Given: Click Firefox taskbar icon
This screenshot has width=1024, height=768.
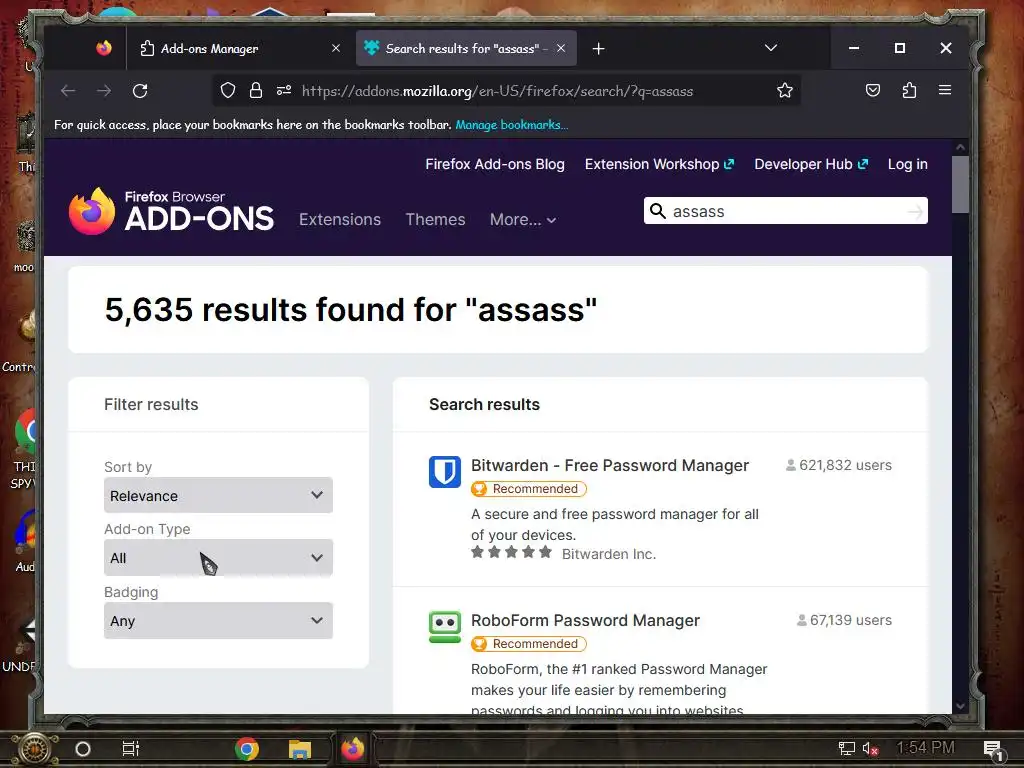Looking at the screenshot, I should (x=353, y=748).
